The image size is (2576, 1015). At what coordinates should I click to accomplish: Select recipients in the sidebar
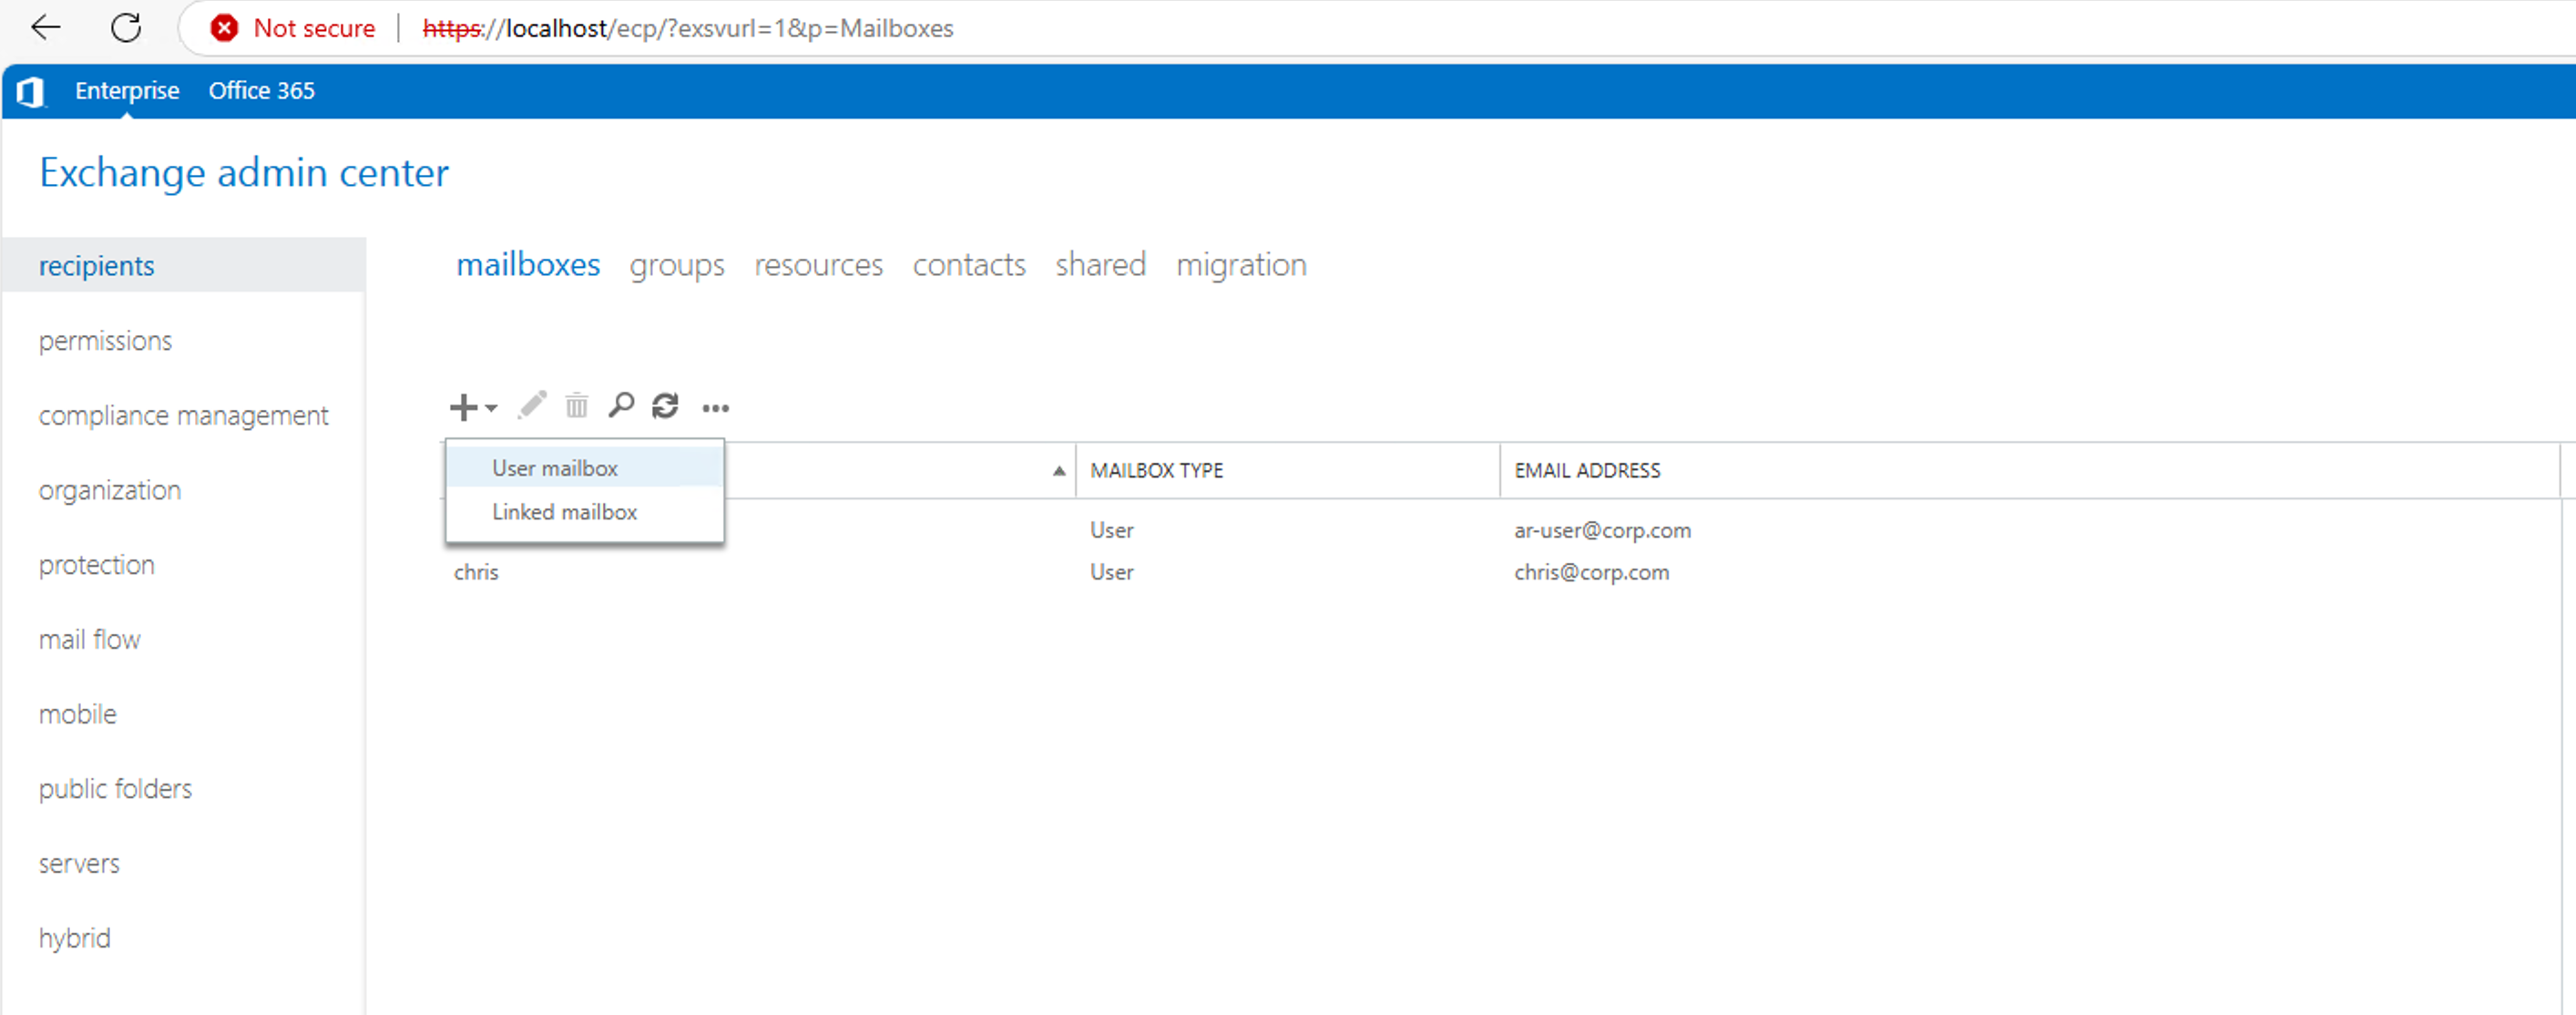184,266
